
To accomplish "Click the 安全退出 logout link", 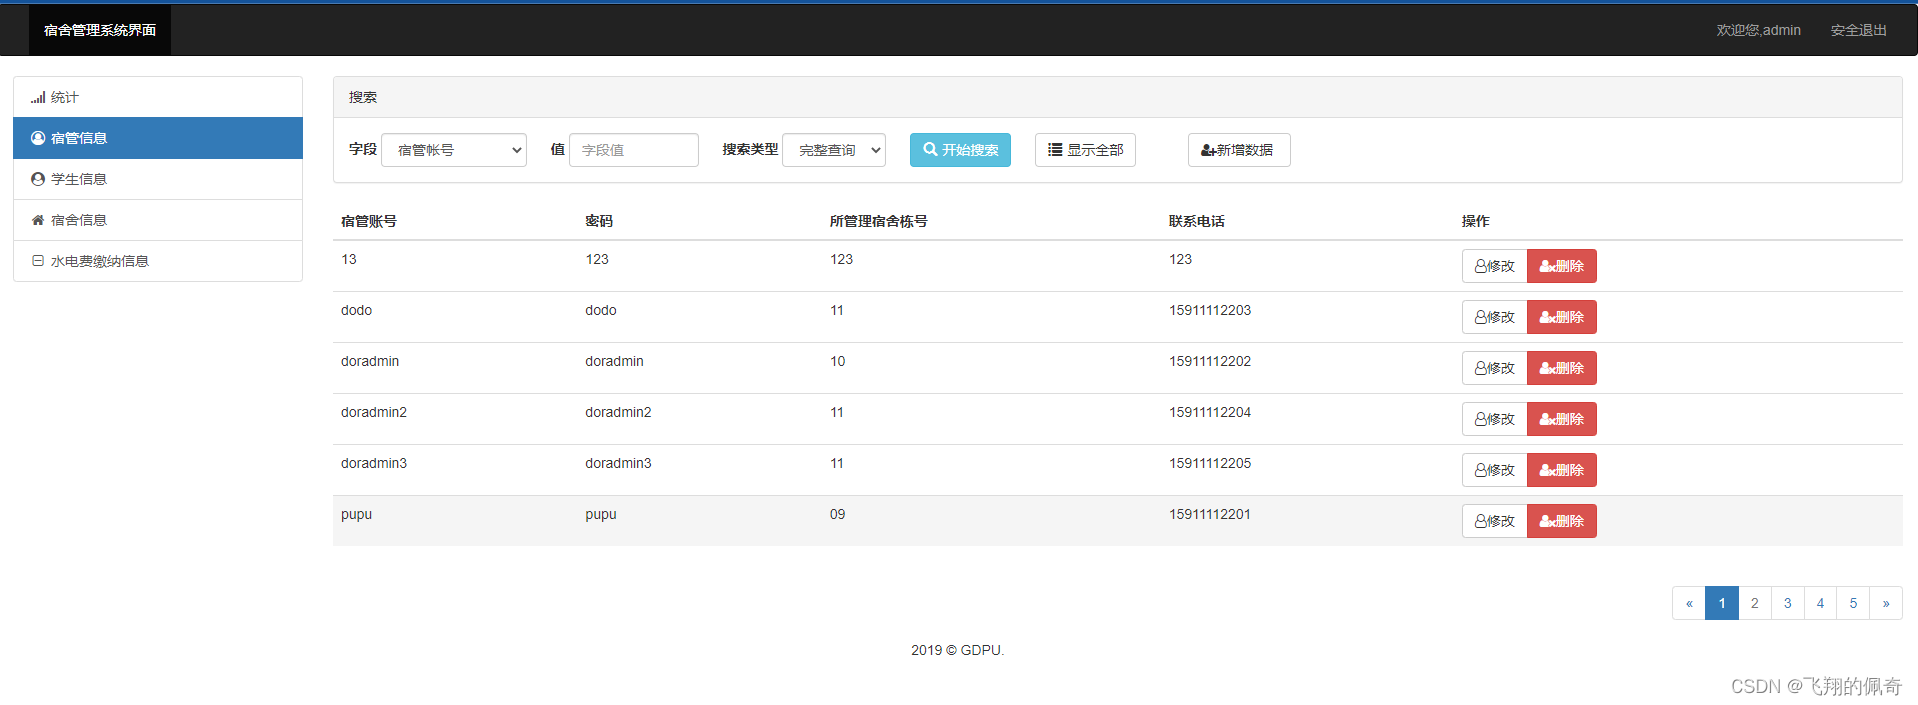I will pos(1858,30).
